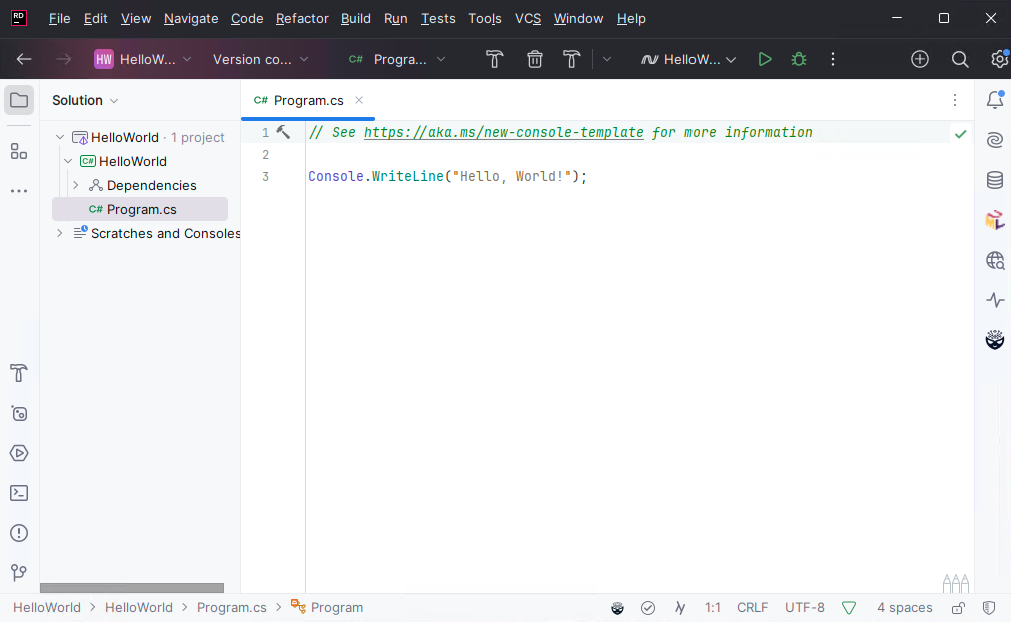Open the Terminal tool window

19,493
